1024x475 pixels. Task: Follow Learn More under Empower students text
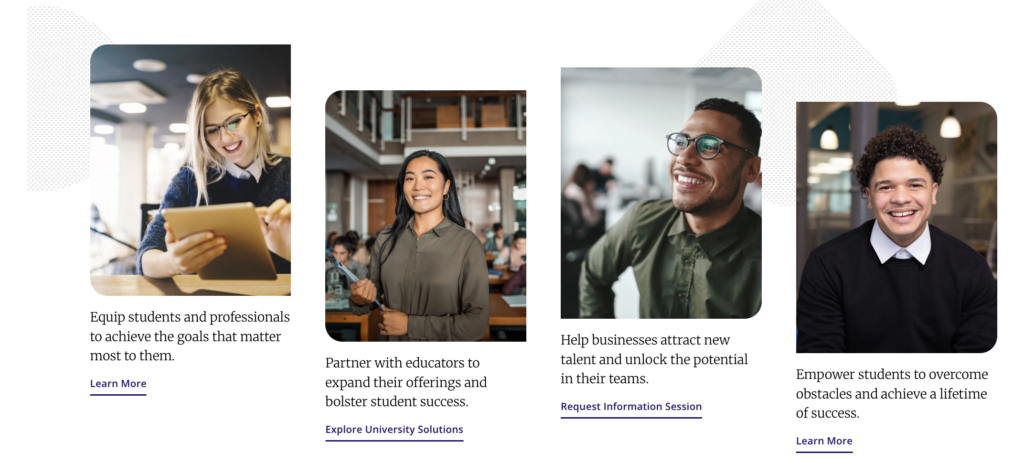pos(824,441)
